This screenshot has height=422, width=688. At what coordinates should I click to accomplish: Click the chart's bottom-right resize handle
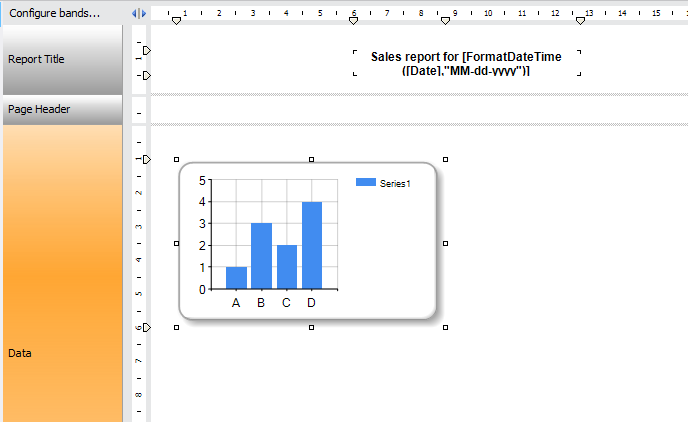(x=445, y=327)
